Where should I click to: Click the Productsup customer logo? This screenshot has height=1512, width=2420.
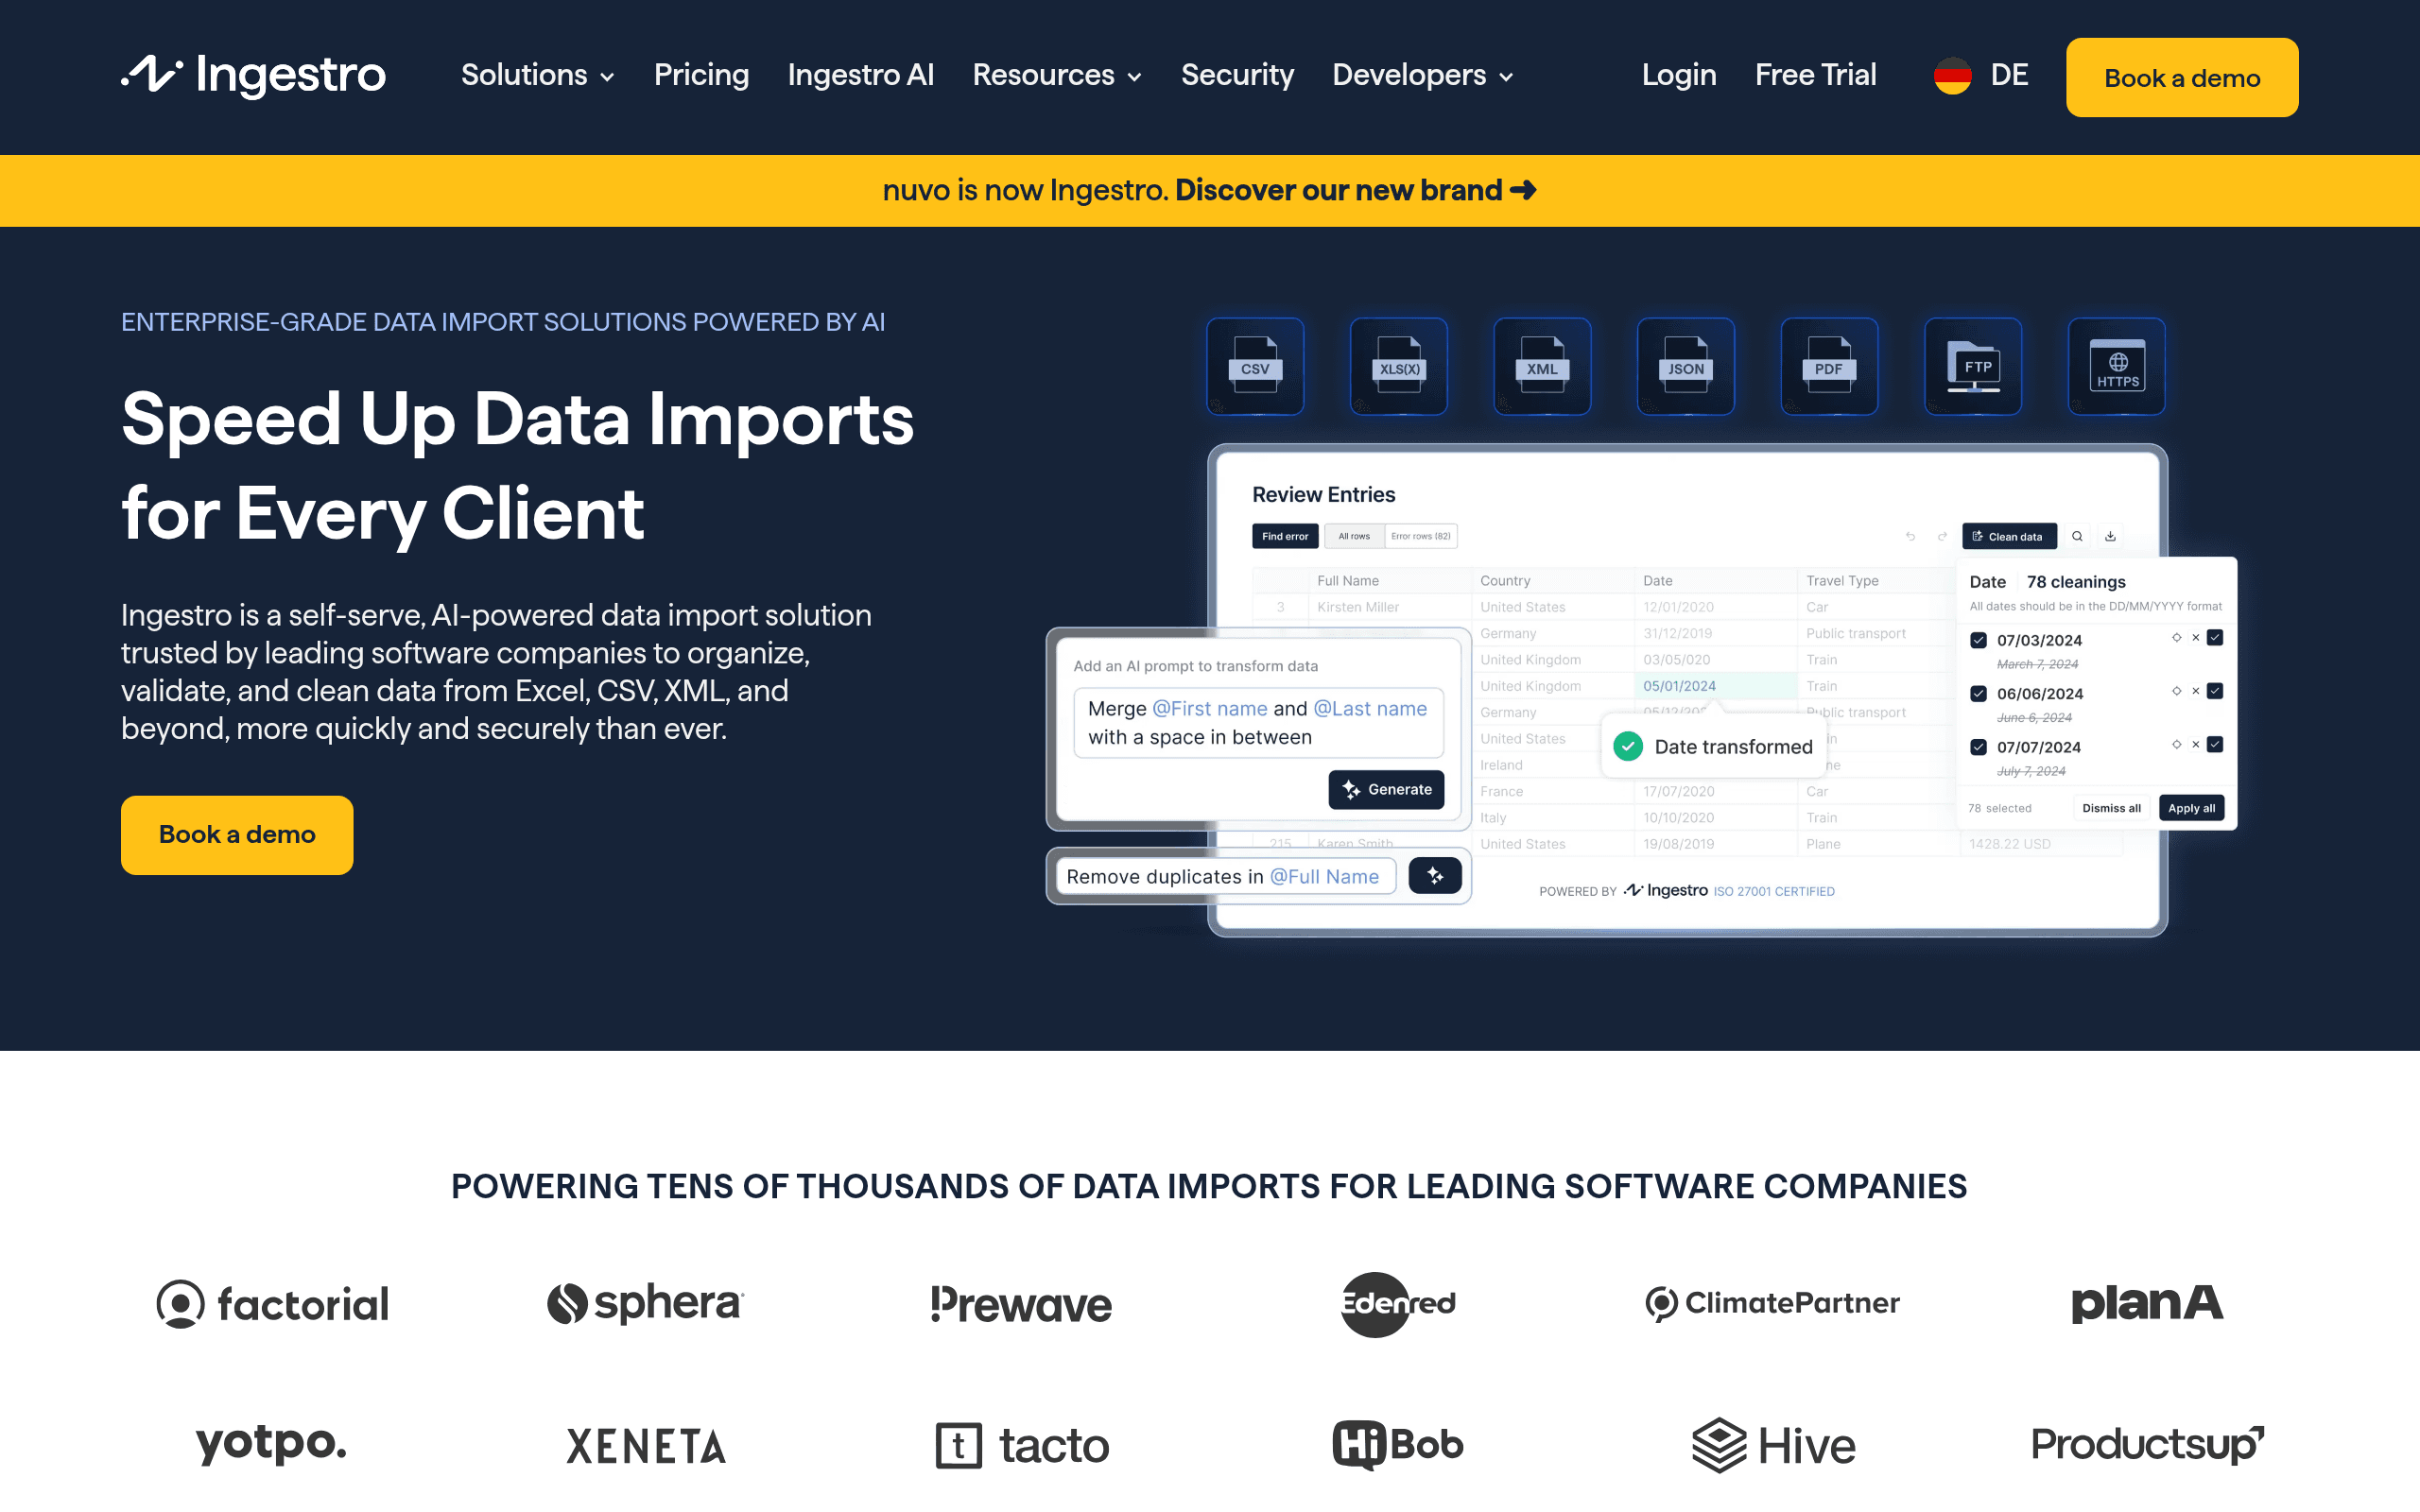[x=2148, y=1445]
